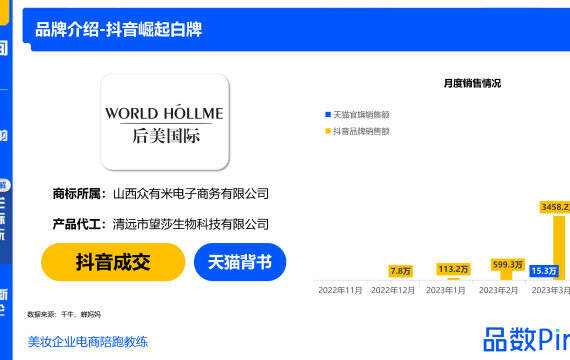Click the 月度销售情况 chart title
Viewport: 570px width, 360px height.
472,83
